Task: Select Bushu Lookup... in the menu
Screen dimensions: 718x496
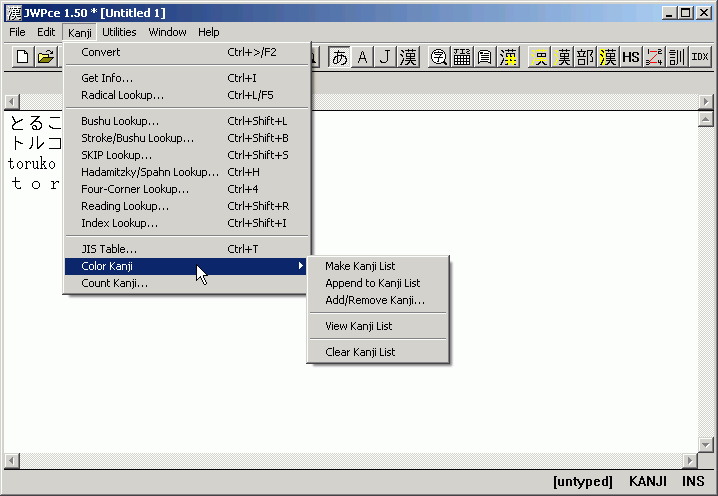Action: click(187, 121)
